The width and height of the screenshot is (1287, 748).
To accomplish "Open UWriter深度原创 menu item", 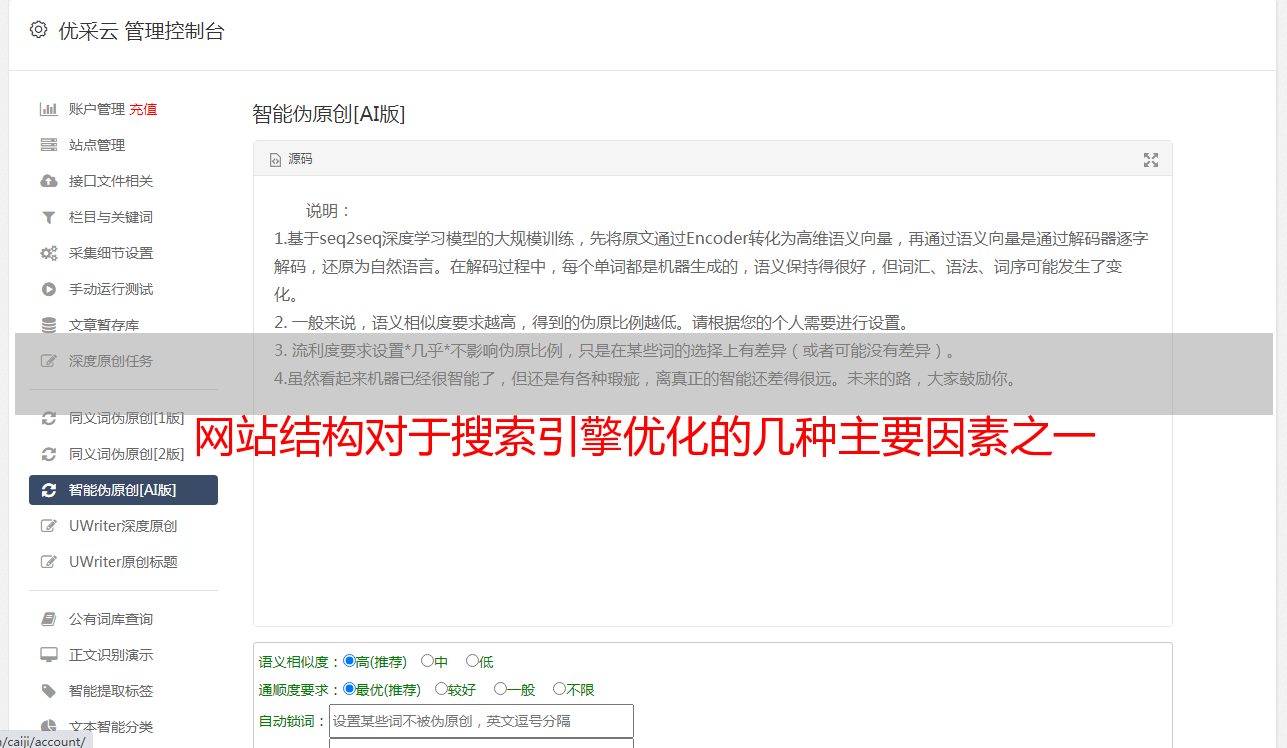I will point(123,526).
